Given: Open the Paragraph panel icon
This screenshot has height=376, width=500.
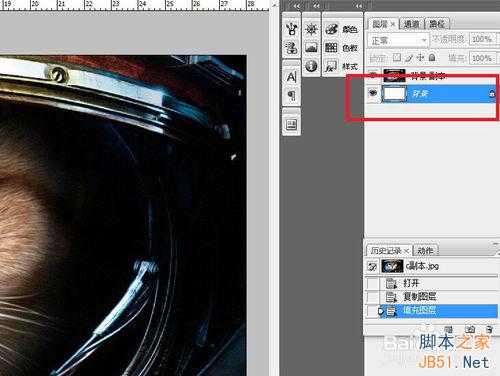Looking at the screenshot, I should 291,96.
